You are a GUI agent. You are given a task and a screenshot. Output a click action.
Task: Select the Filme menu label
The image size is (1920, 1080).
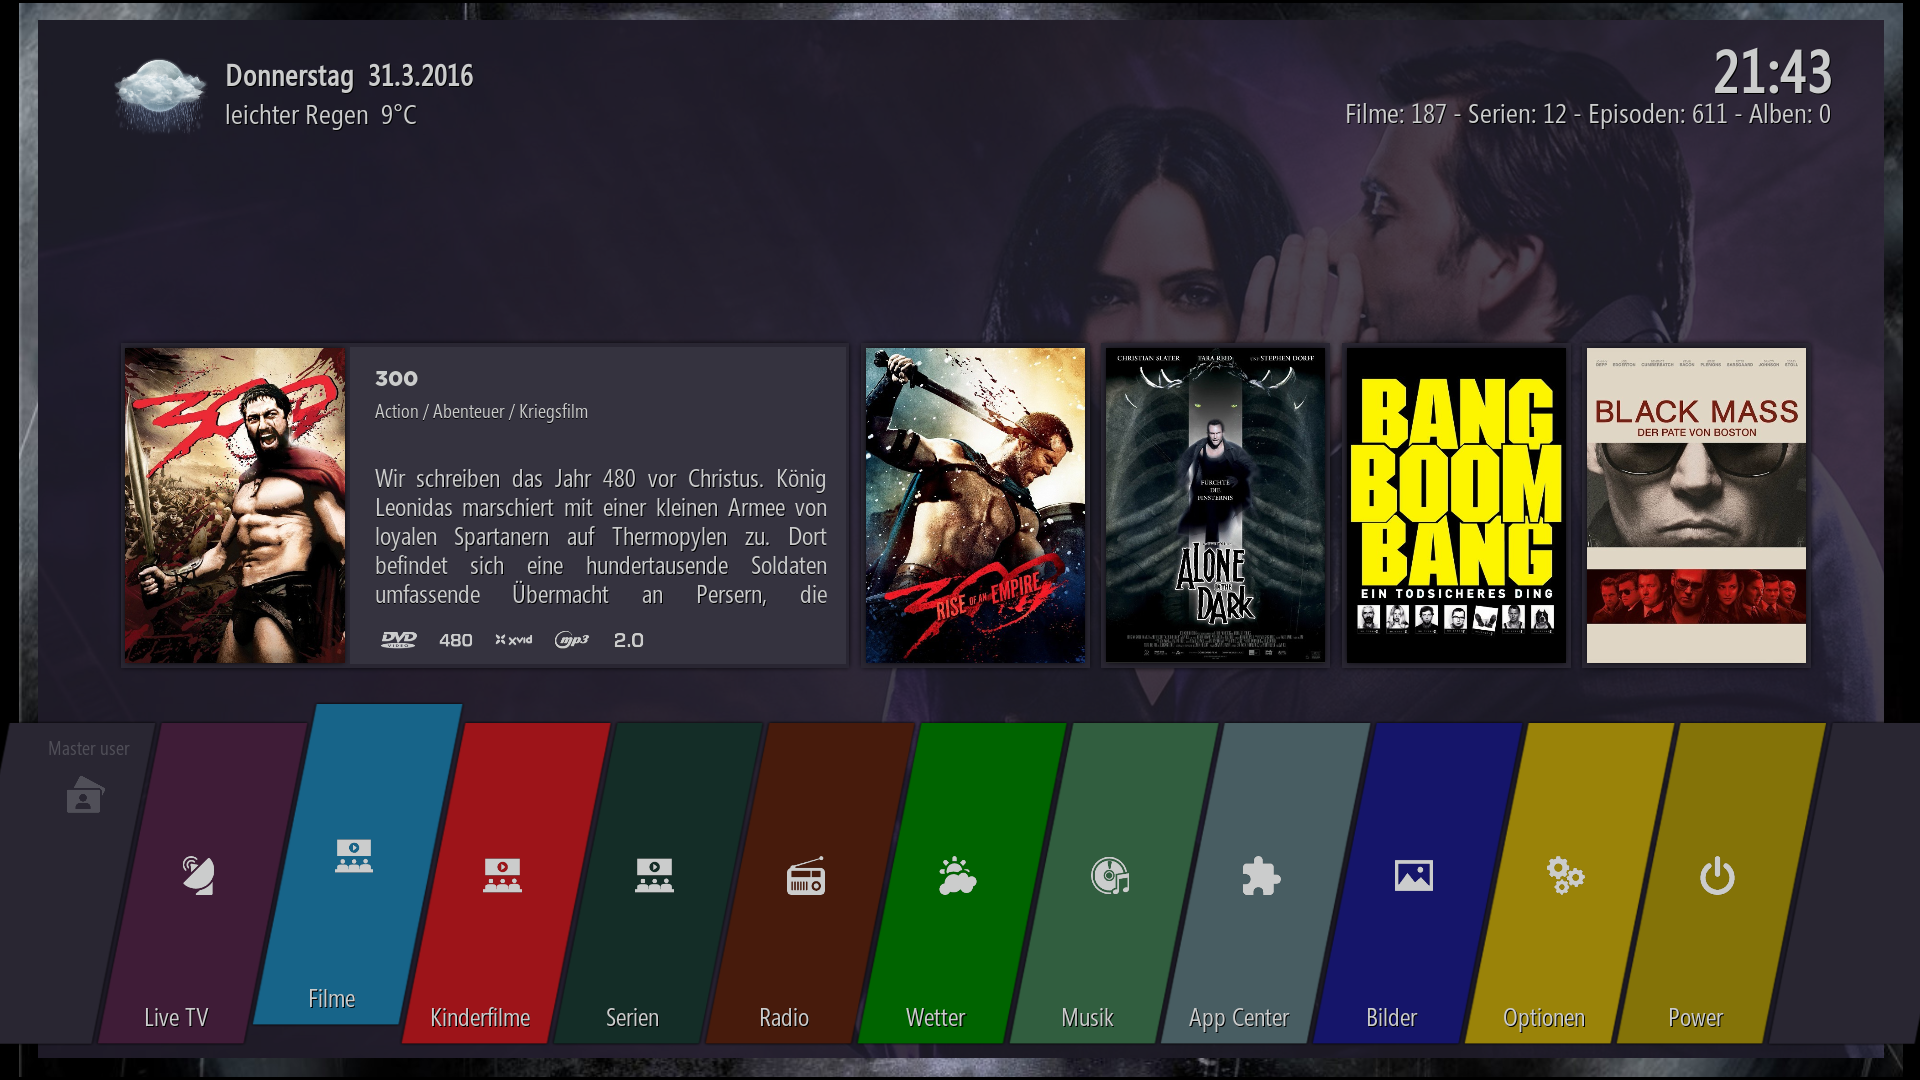pos(331,999)
